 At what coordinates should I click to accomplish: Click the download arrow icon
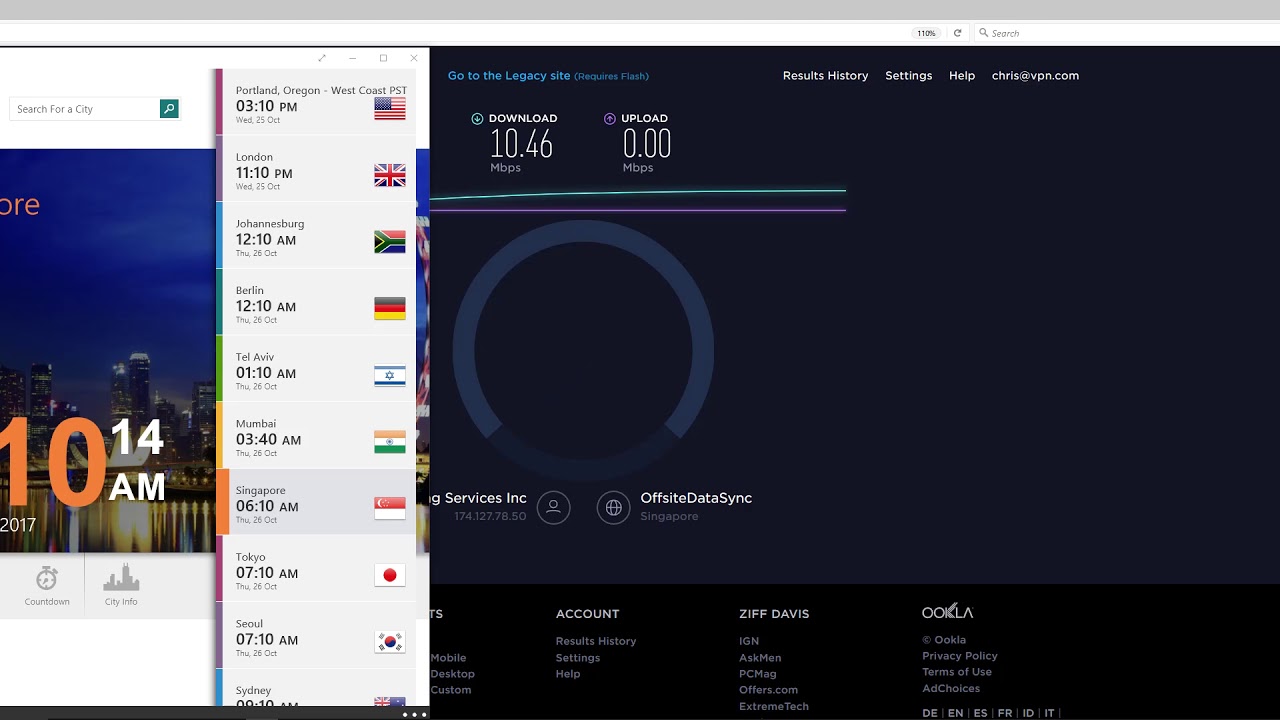point(477,118)
